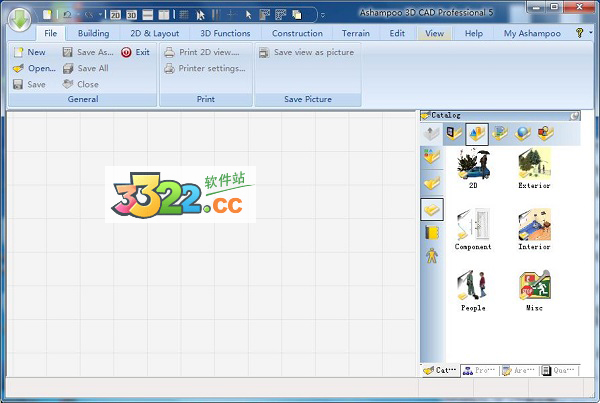Expand the help dropdown arrow beside question mark
This screenshot has height=403, width=600.
591,33
